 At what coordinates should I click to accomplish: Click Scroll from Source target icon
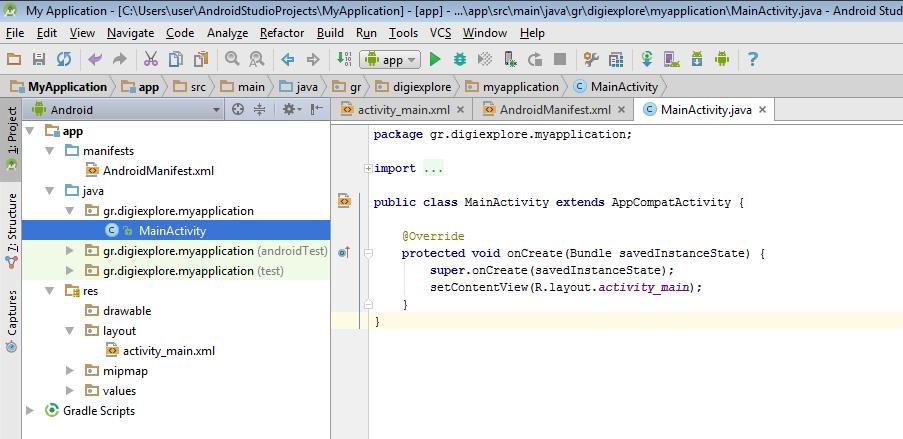pyautogui.click(x=238, y=109)
